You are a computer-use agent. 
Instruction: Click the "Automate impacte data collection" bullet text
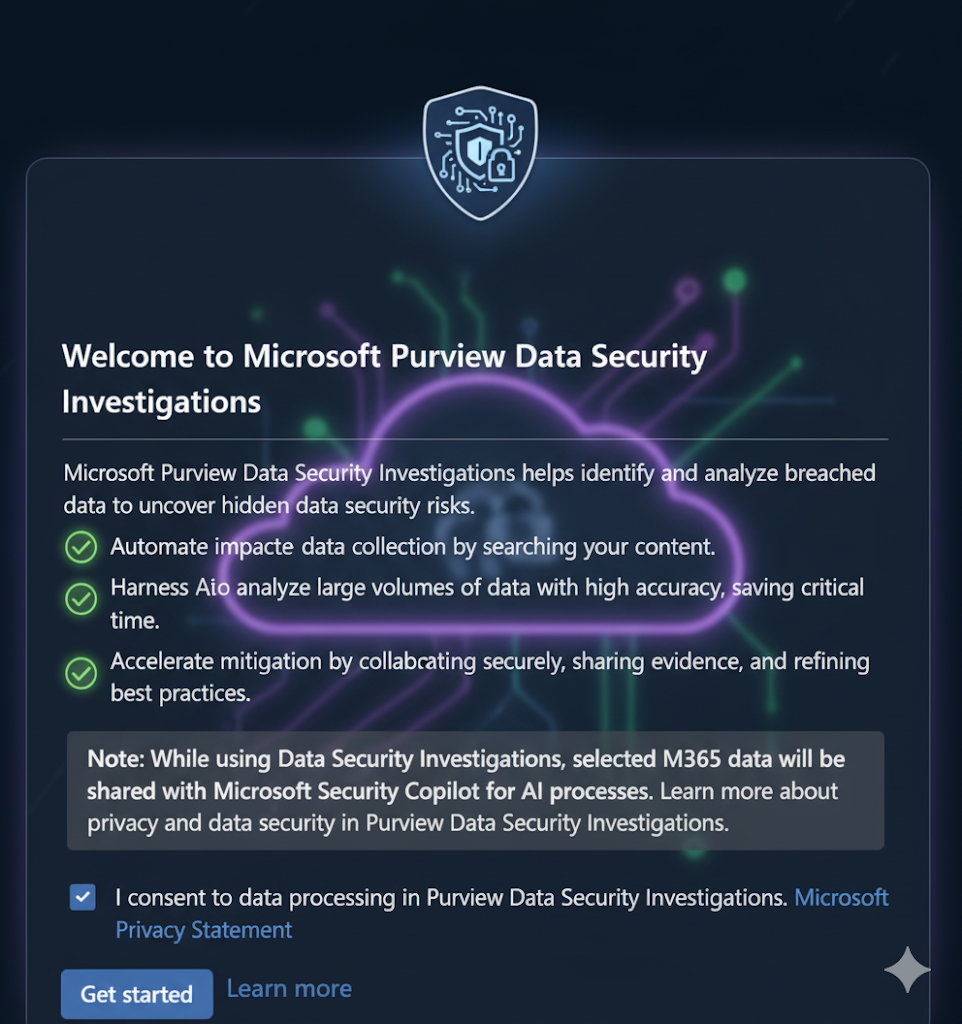click(x=412, y=547)
